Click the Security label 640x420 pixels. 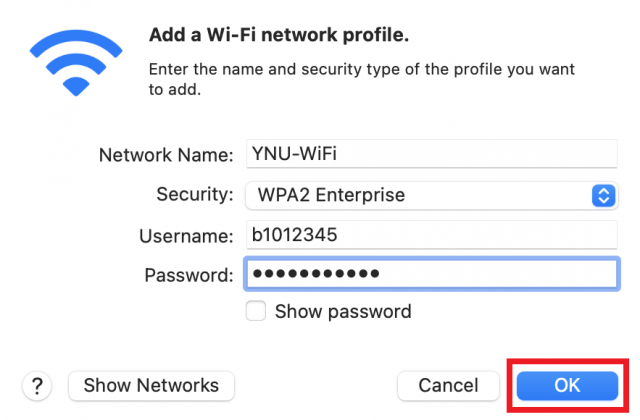(x=195, y=194)
